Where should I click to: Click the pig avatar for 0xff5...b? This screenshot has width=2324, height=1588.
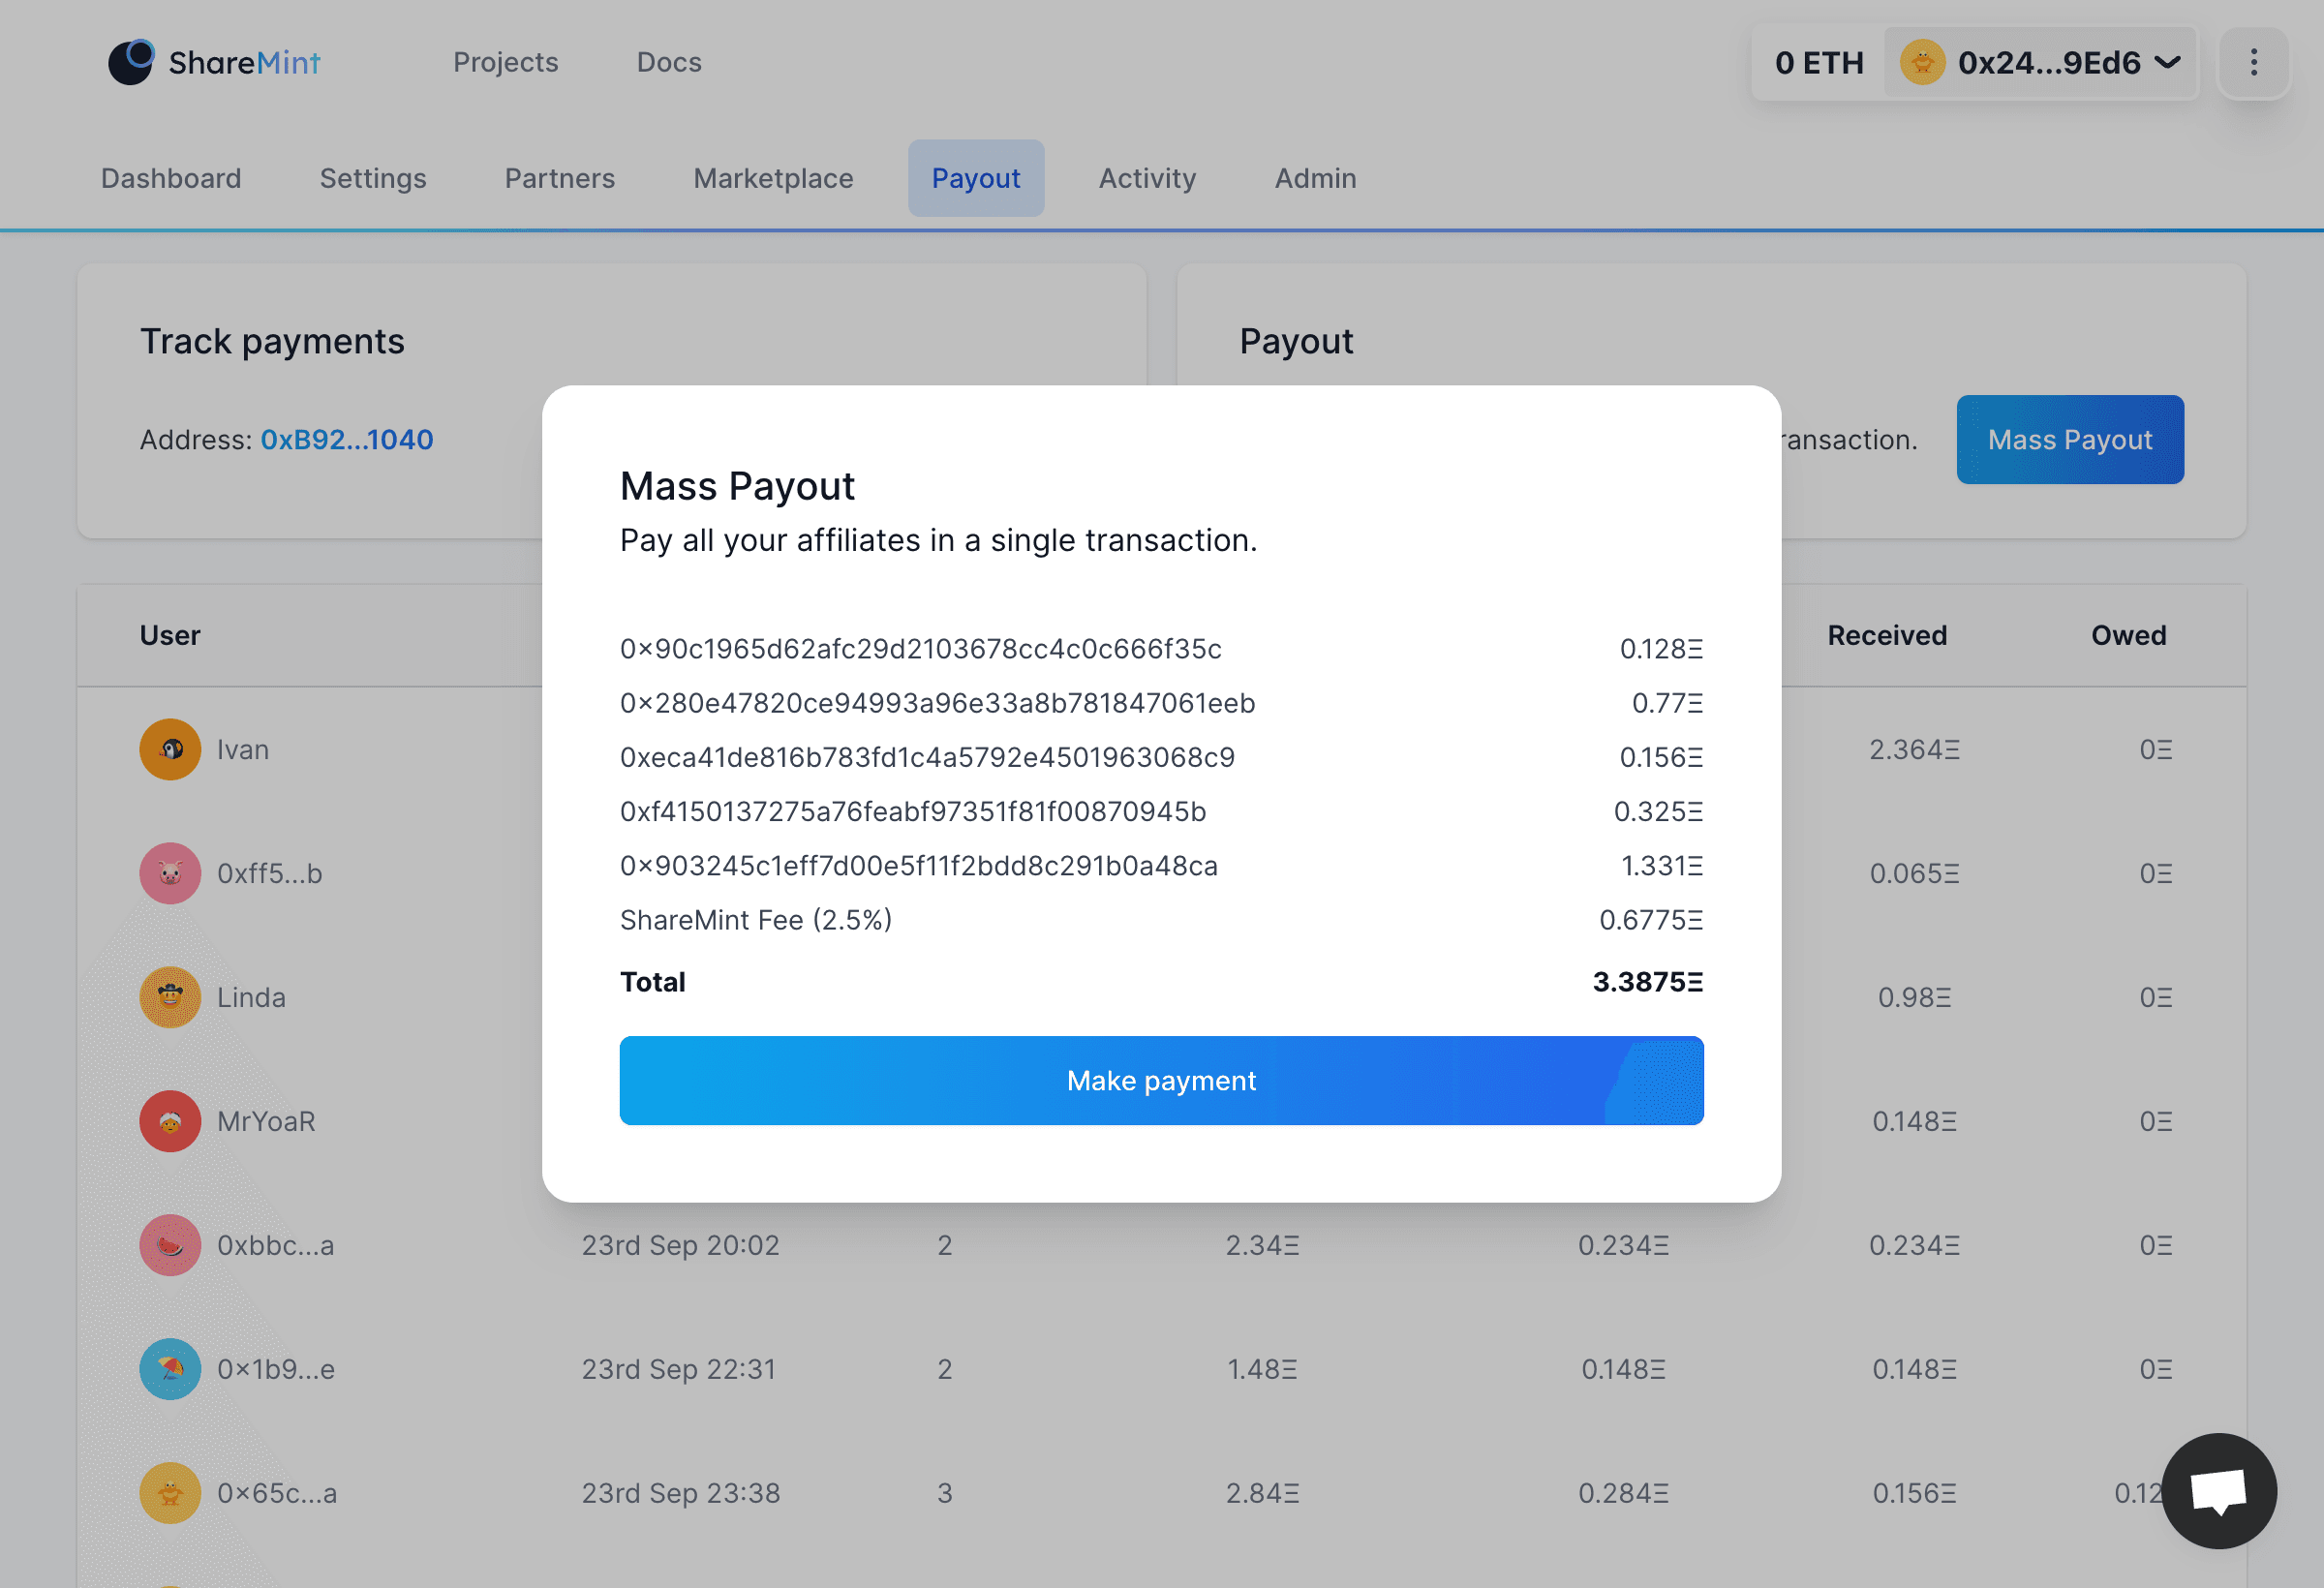tap(170, 873)
